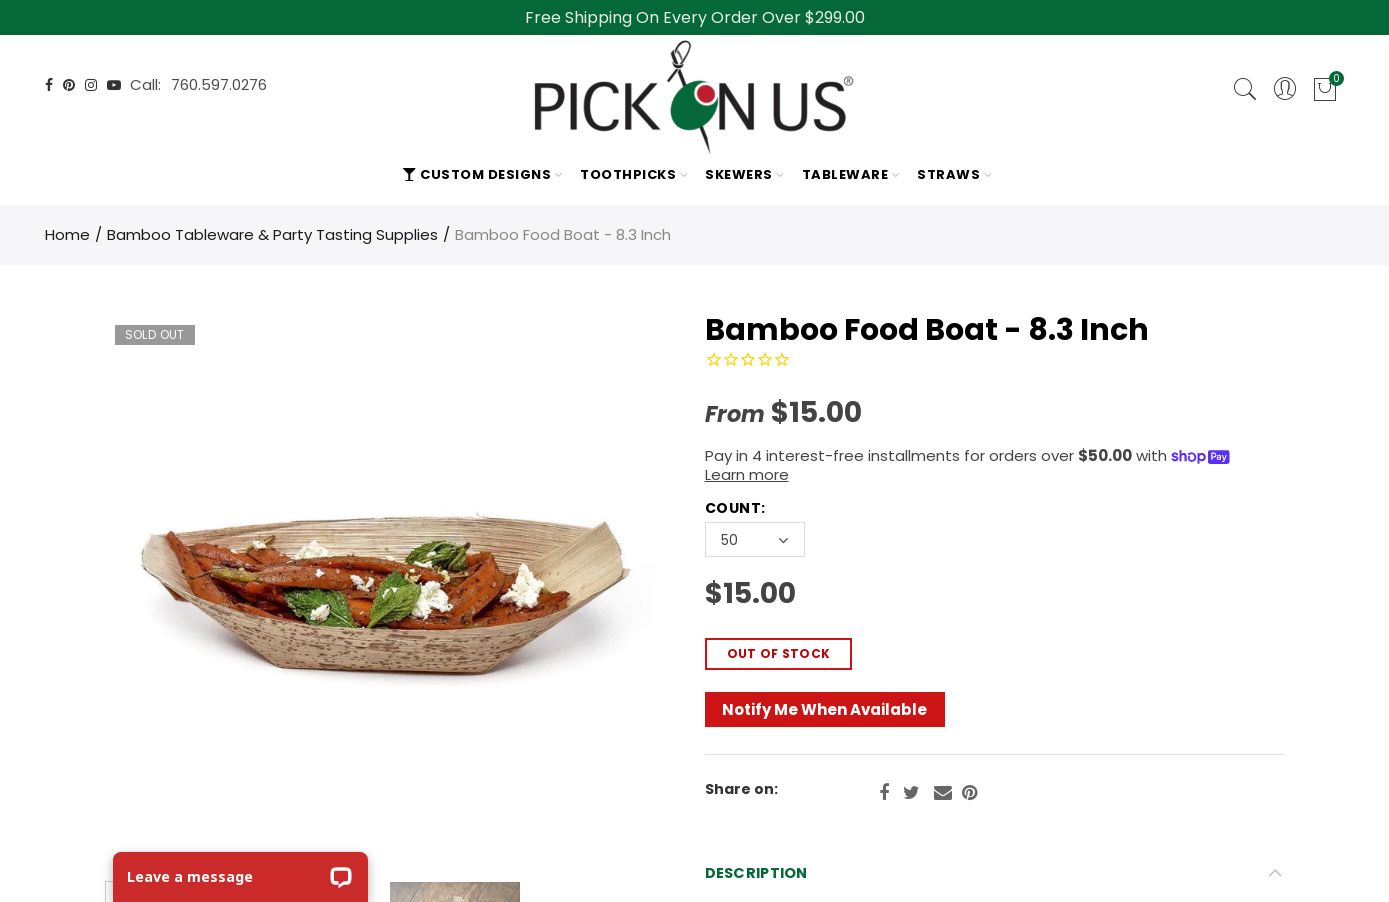
Task: Click the five-star rating row
Action: point(748,360)
